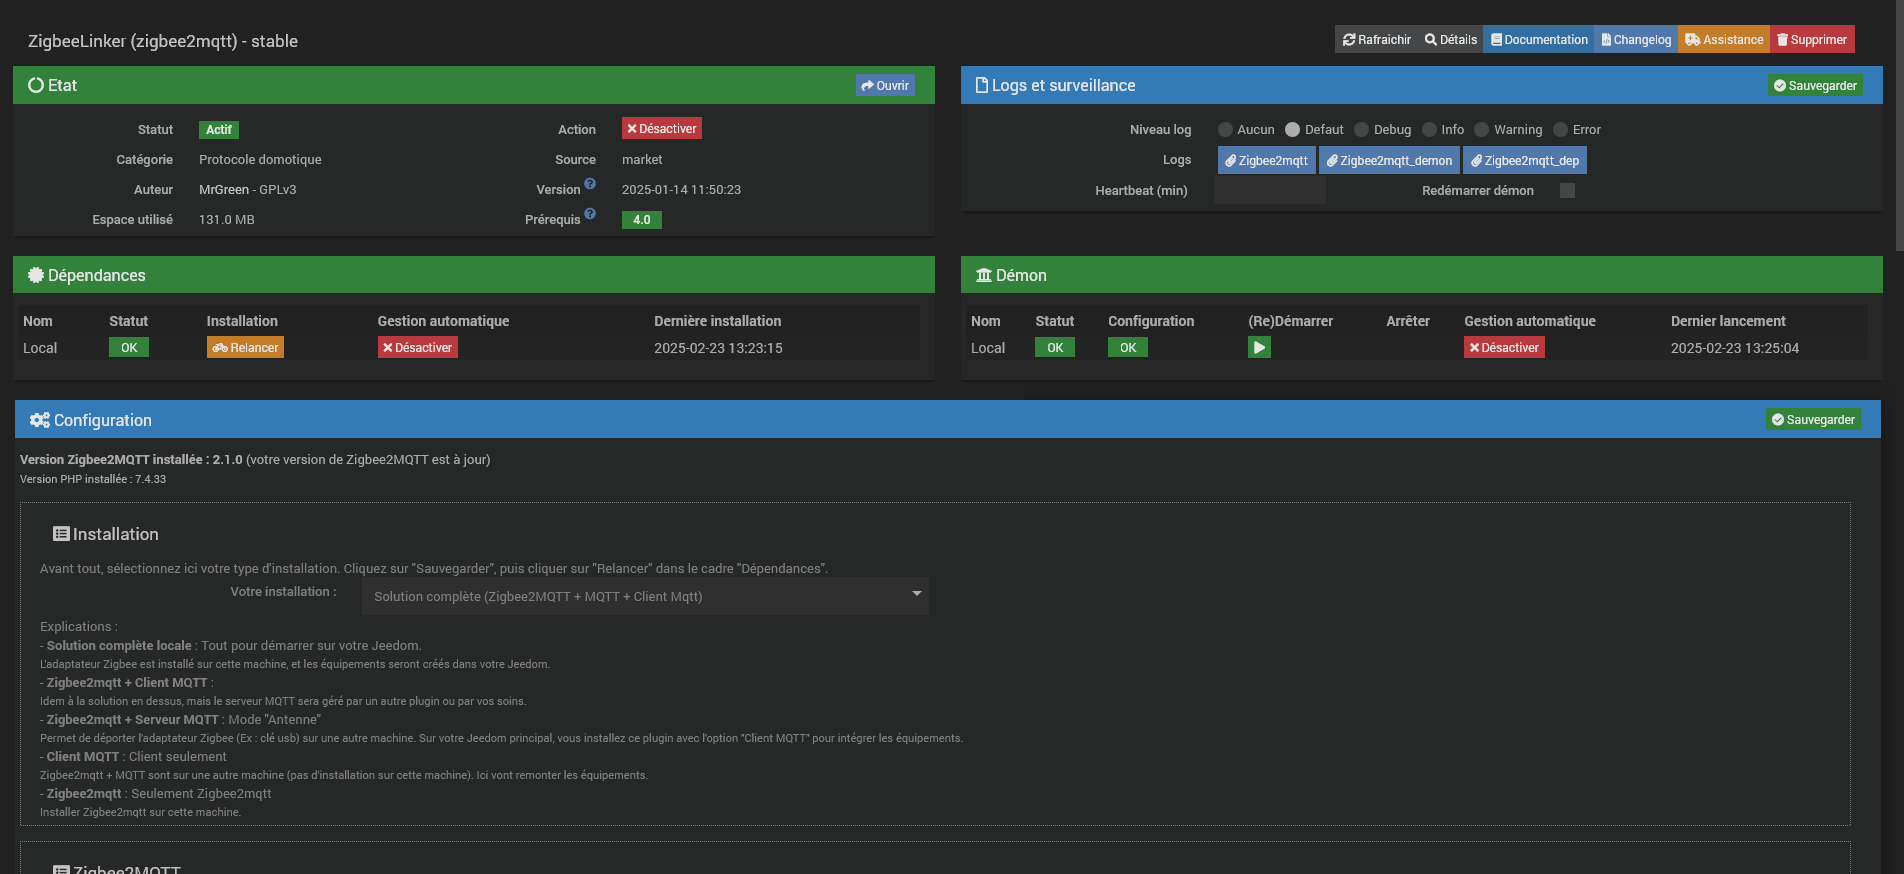Click the Dépendances statut OK badge
The height and width of the screenshot is (874, 1904).
[x=129, y=348]
